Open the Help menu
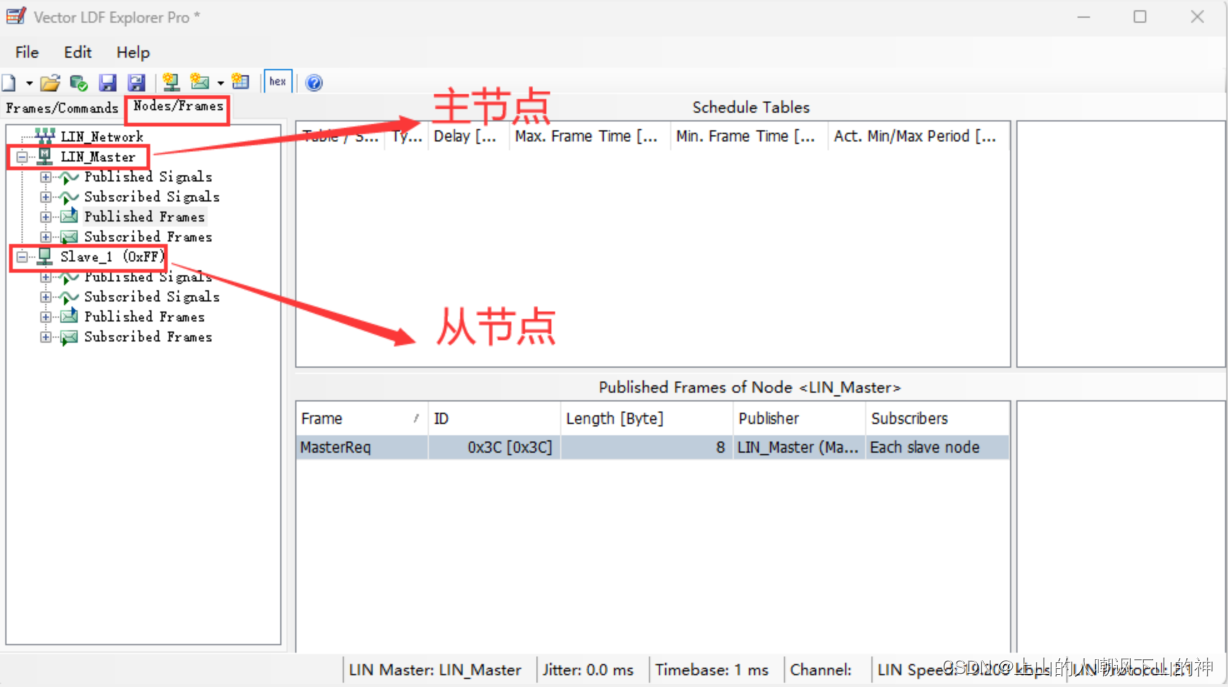This screenshot has width=1228, height=687. coord(133,52)
